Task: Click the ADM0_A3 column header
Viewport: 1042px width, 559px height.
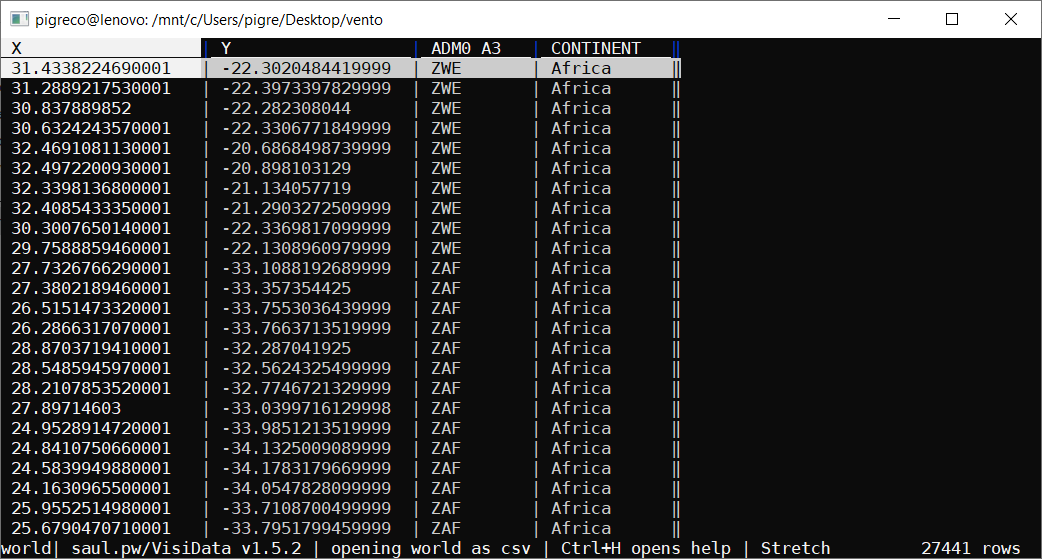Action: 465,48
